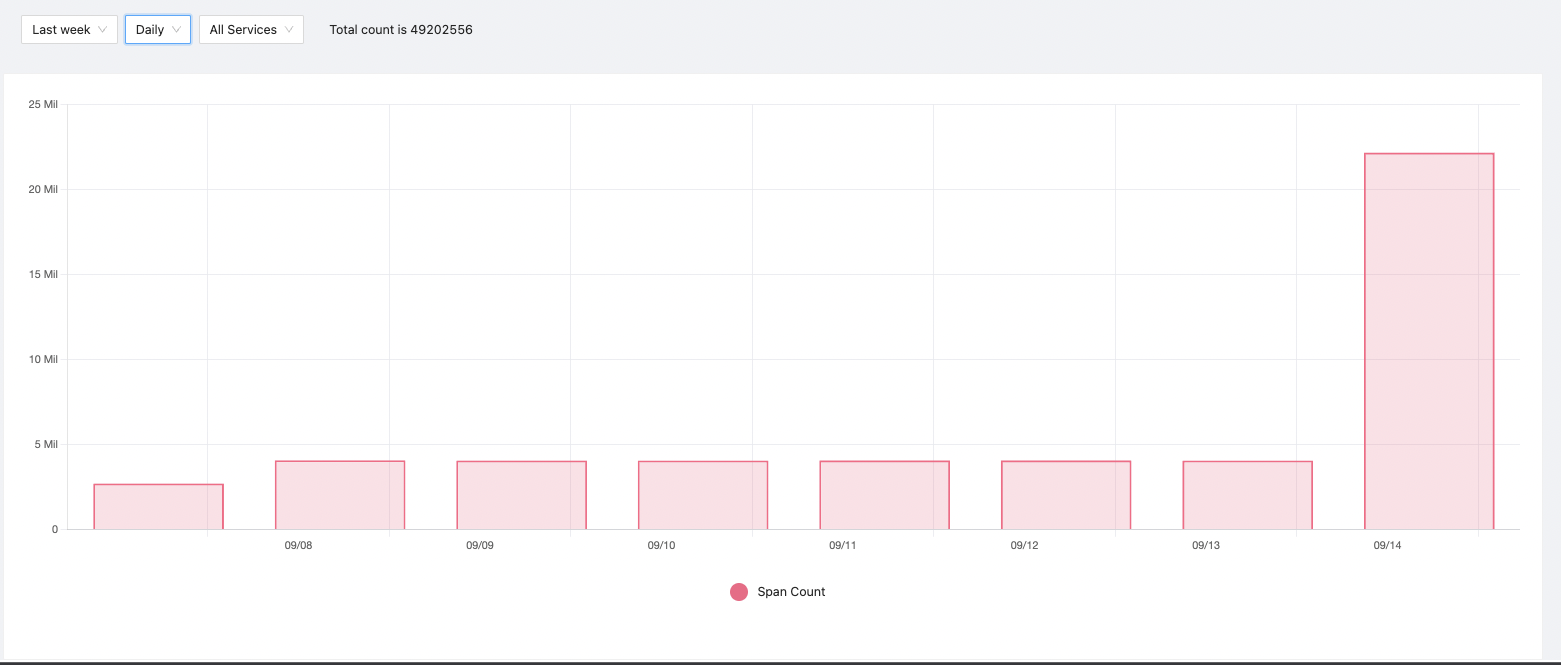Click the 09/09 axis label
Screen dimensions: 1561x665
coord(479,545)
